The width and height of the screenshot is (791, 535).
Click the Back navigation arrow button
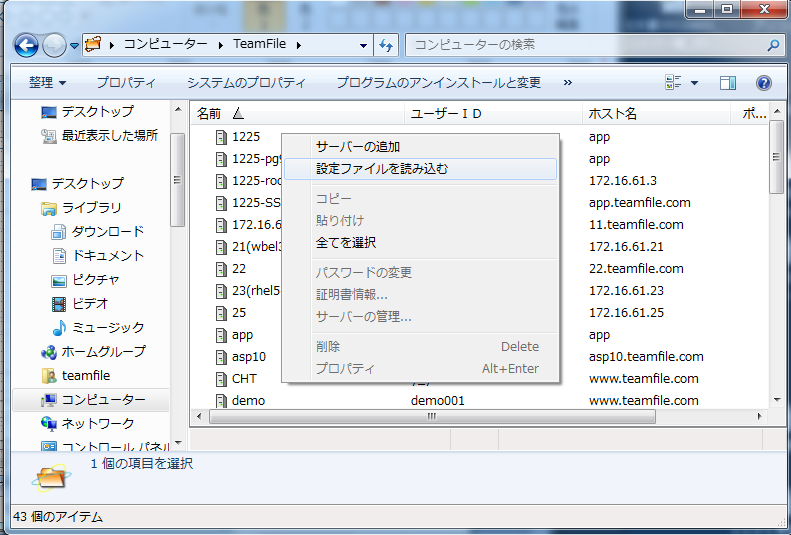click(x=27, y=45)
